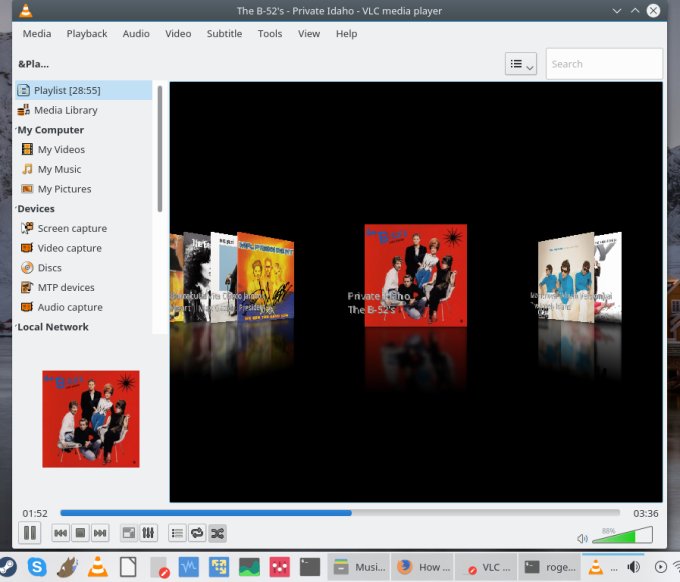Toggle loop repeat mode
Viewport: 680px width, 582px height.
[x=197, y=533]
